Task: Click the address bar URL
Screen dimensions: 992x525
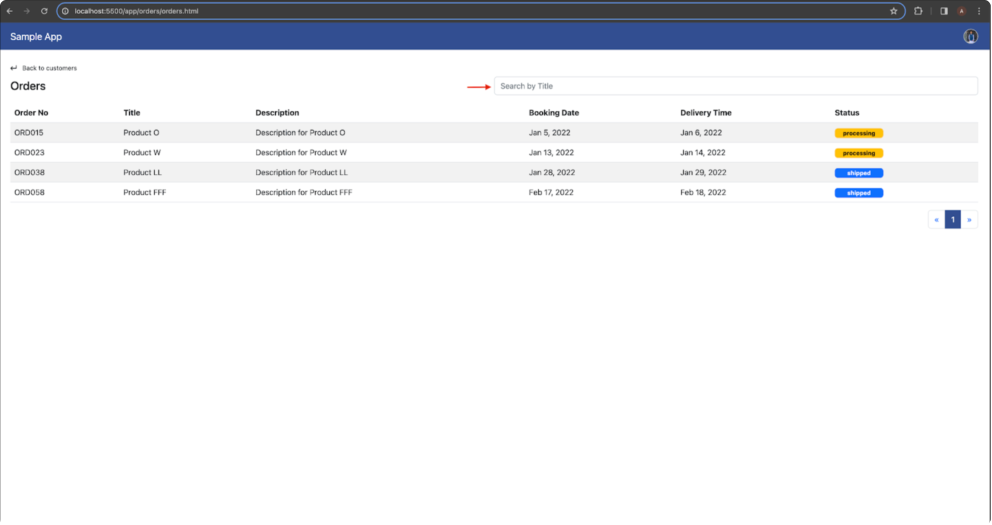Action: point(137,11)
